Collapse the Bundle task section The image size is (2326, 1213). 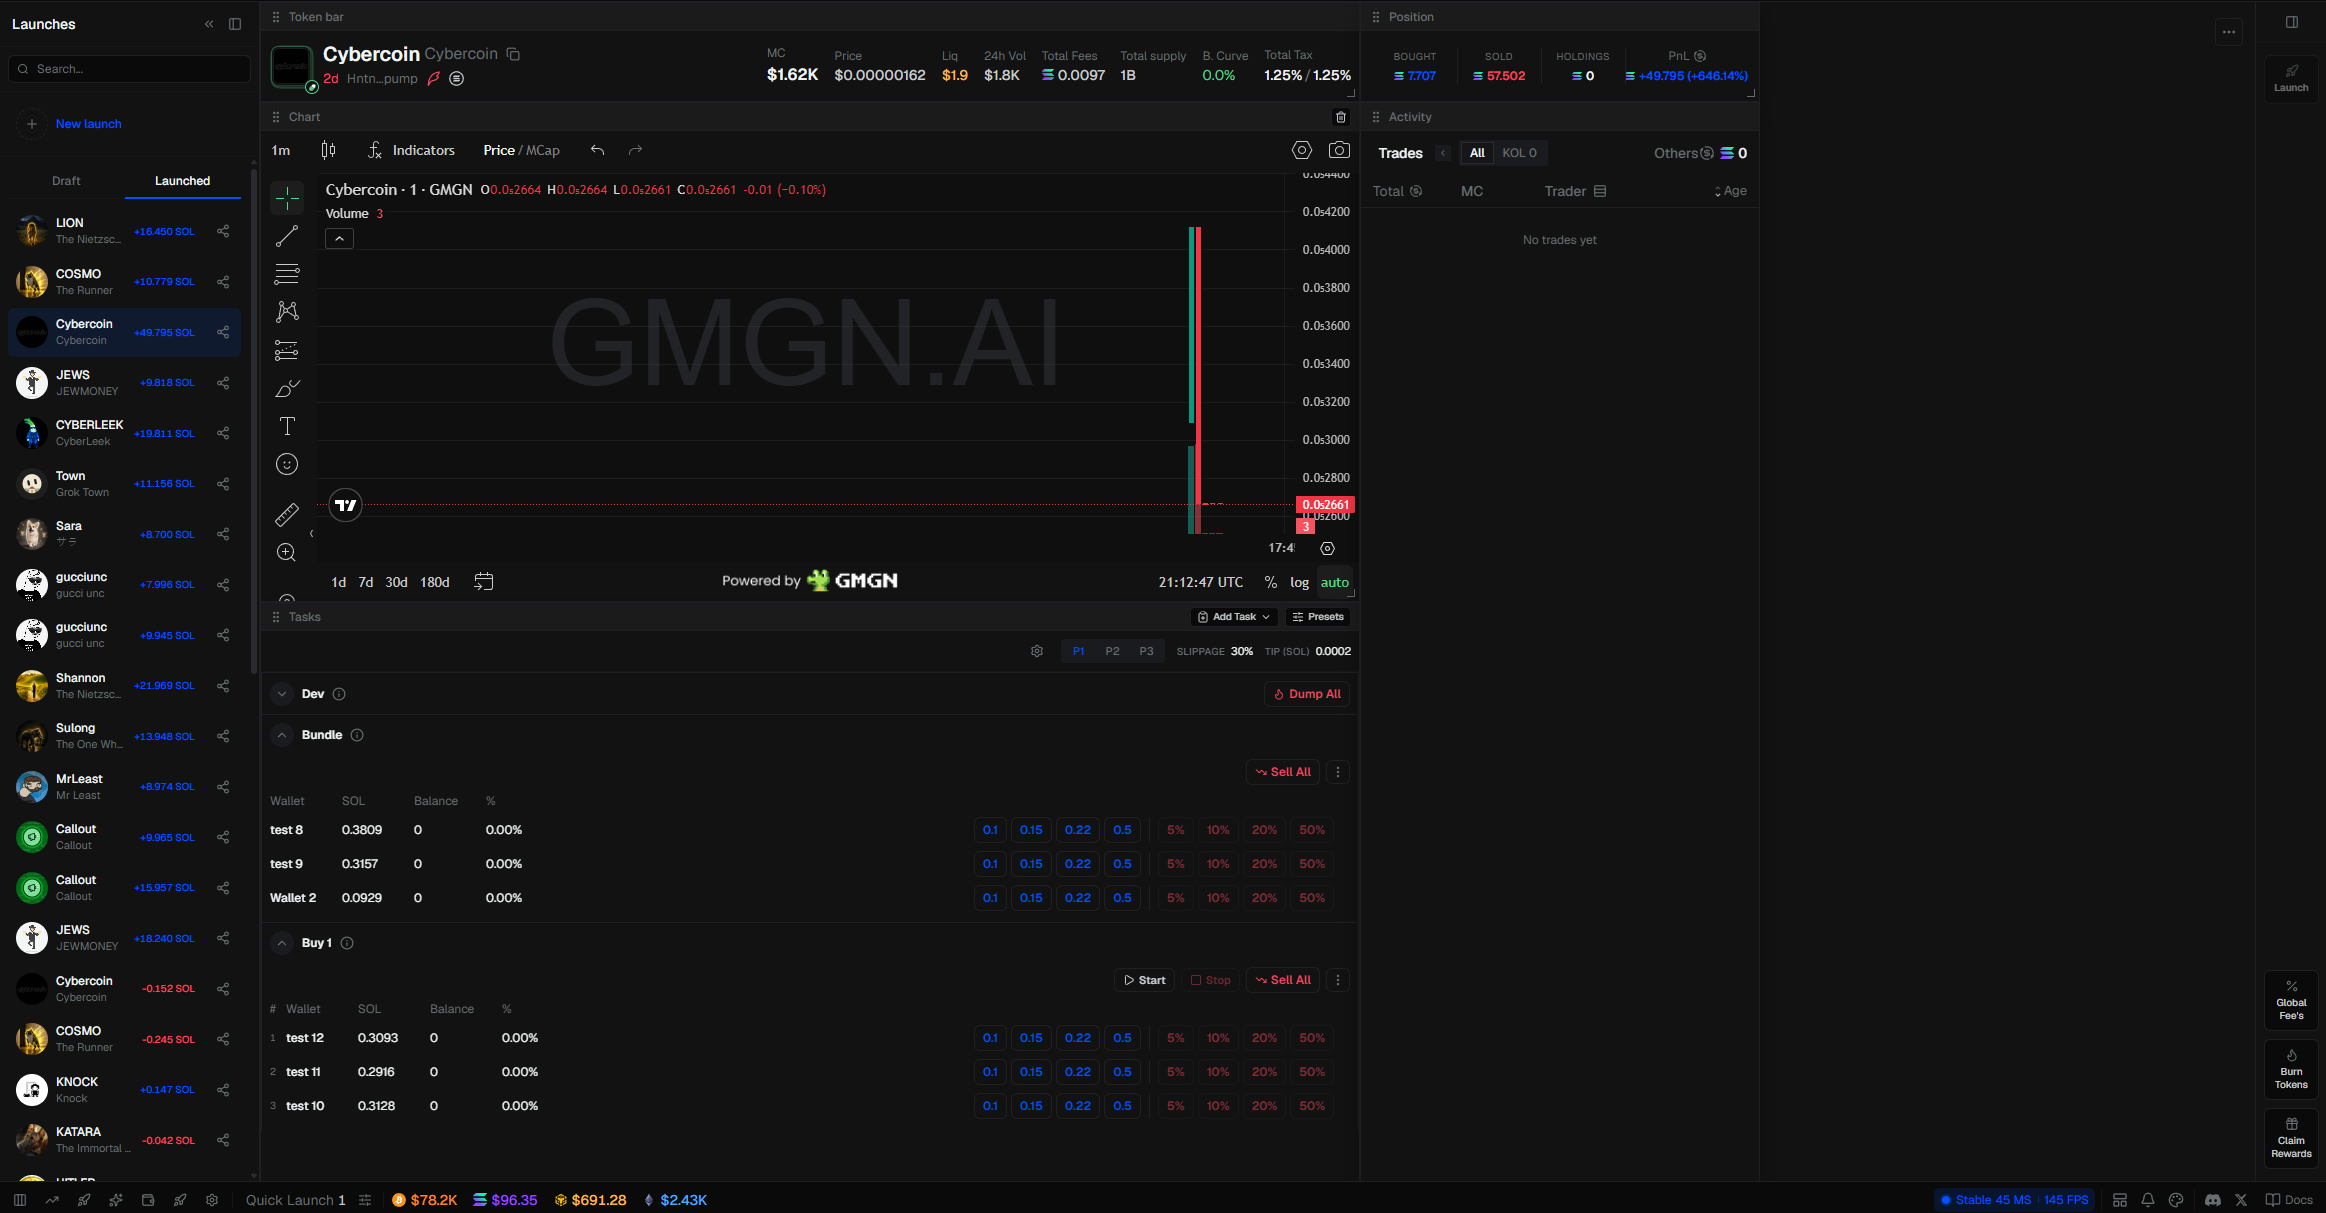click(x=282, y=735)
